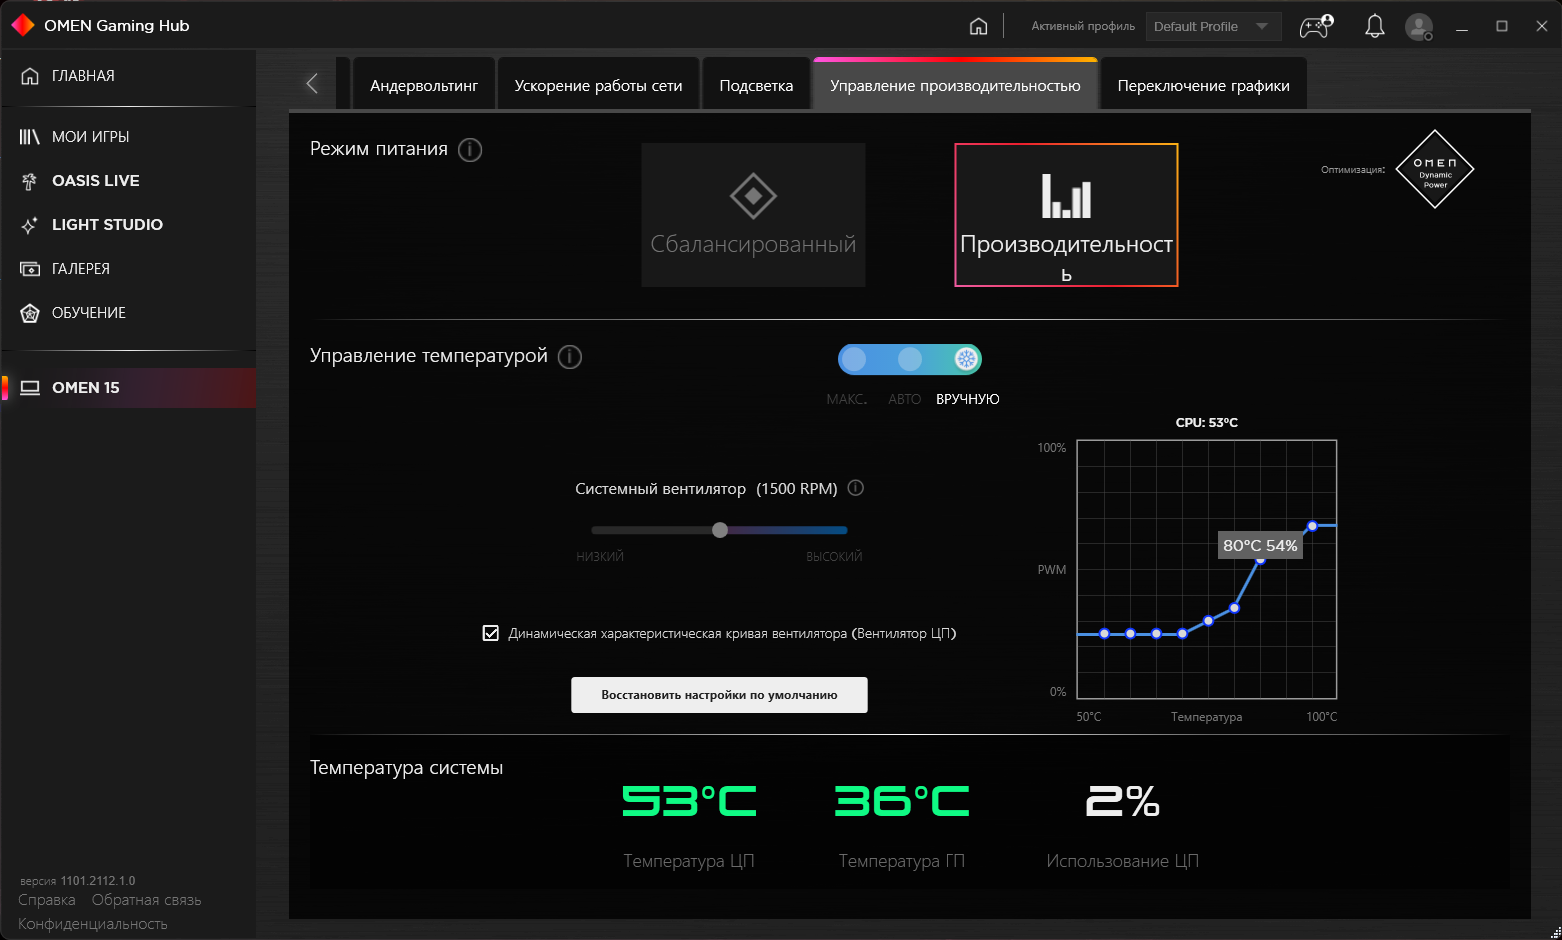Open the user account avatar
Viewport: 1562px width, 940px height.
[x=1419, y=27]
